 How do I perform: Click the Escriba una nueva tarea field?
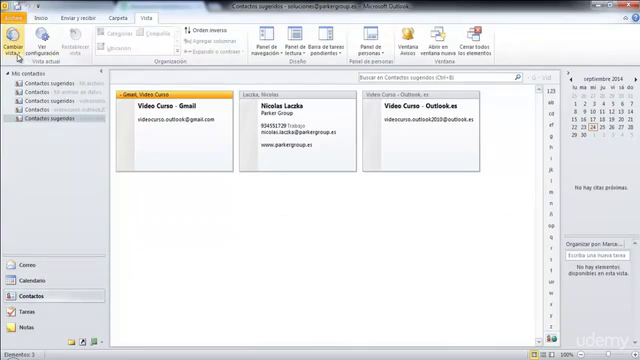pyautogui.click(x=597, y=255)
